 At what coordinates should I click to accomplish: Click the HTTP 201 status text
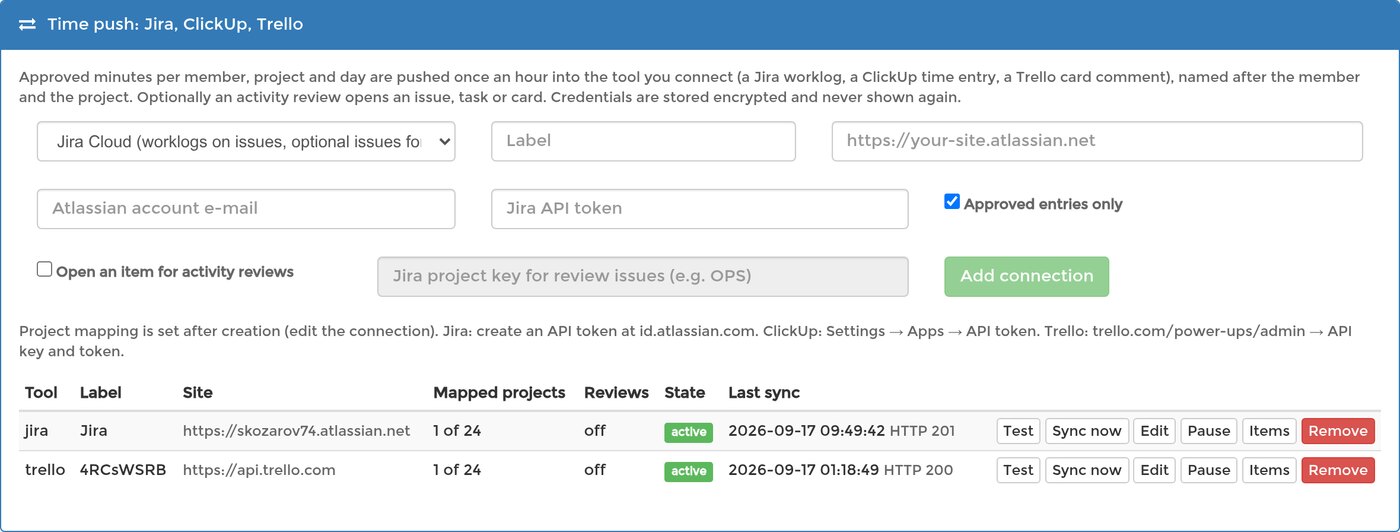click(x=922, y=431)
